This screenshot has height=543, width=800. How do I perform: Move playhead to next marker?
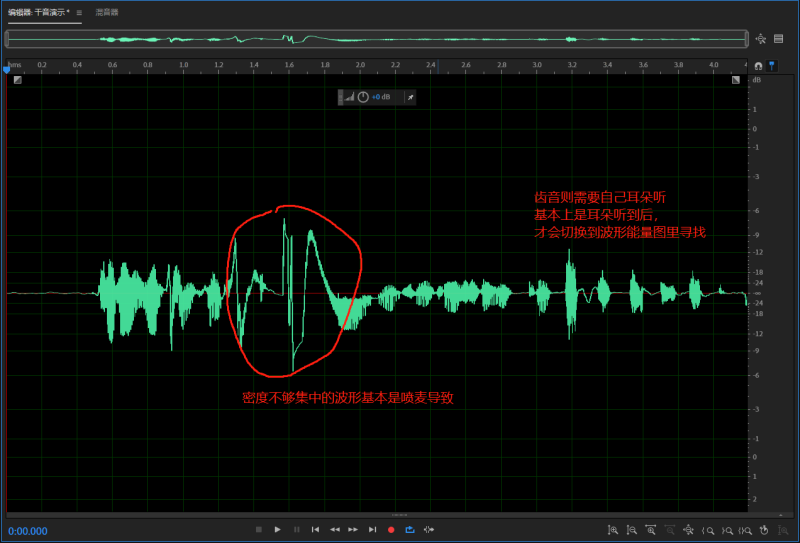(372, 529)
